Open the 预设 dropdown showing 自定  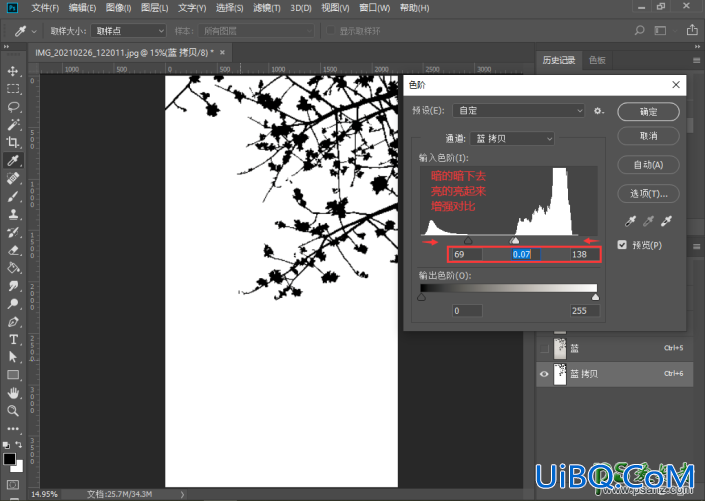(x=518, y=111)
